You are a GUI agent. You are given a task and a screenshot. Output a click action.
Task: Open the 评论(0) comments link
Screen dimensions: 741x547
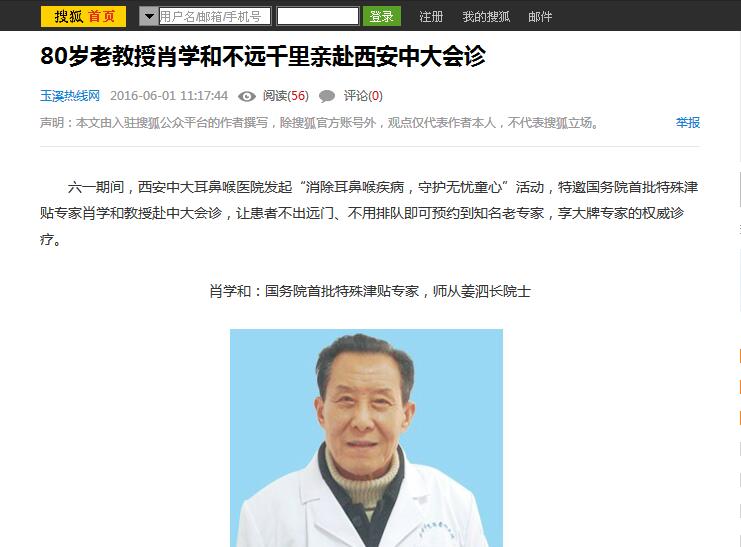(x=363, y=96)
